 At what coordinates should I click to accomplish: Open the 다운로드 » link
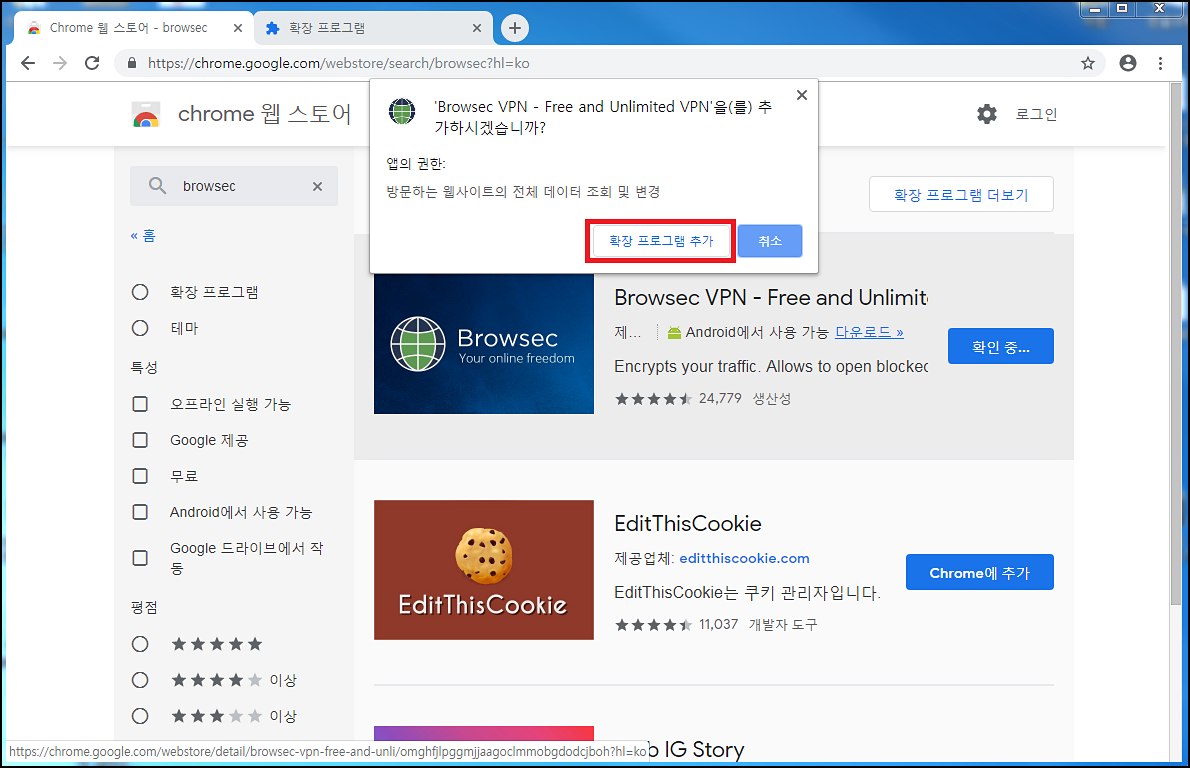click(x=869, y=332)
